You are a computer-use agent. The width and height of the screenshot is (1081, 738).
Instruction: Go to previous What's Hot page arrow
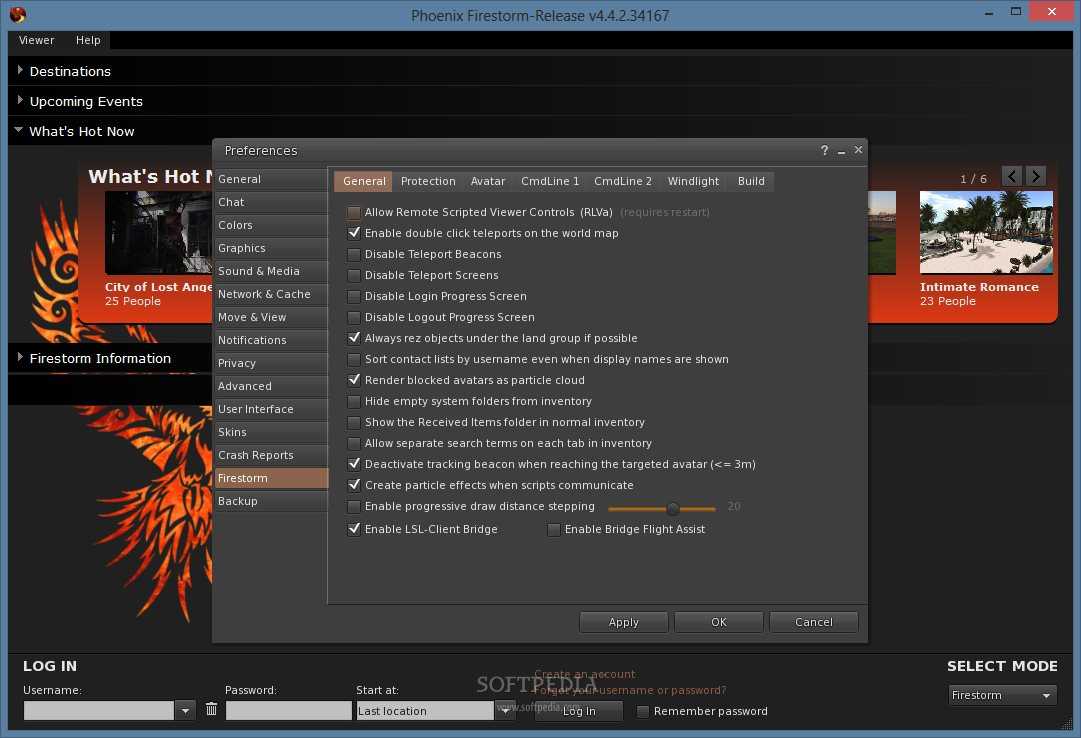pos(1011,177)
